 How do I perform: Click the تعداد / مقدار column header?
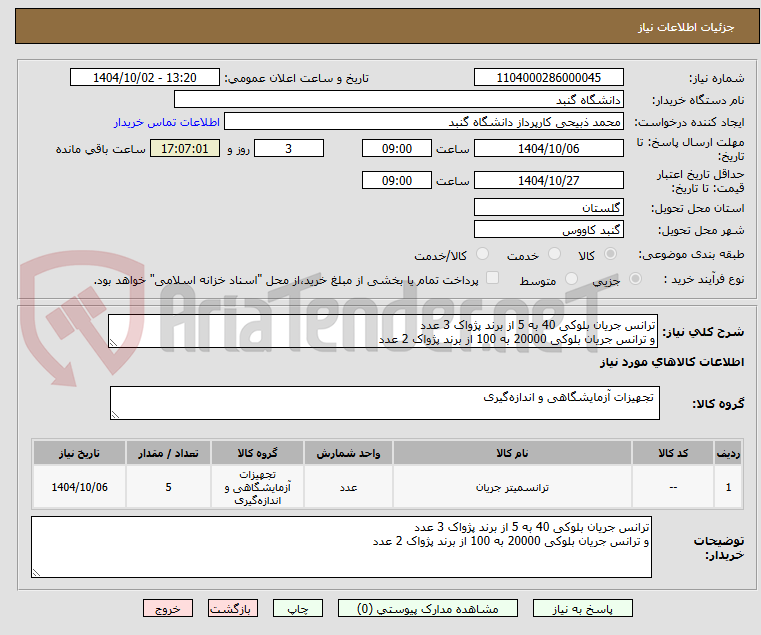coord(168,453)
